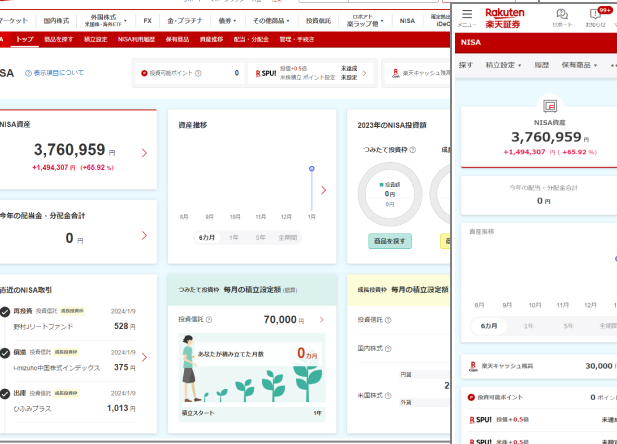Screen dimensions: 617x444
Task: Open the 今年の配当金・分配金合計 arrow
Action: click(x=144, y=235)
